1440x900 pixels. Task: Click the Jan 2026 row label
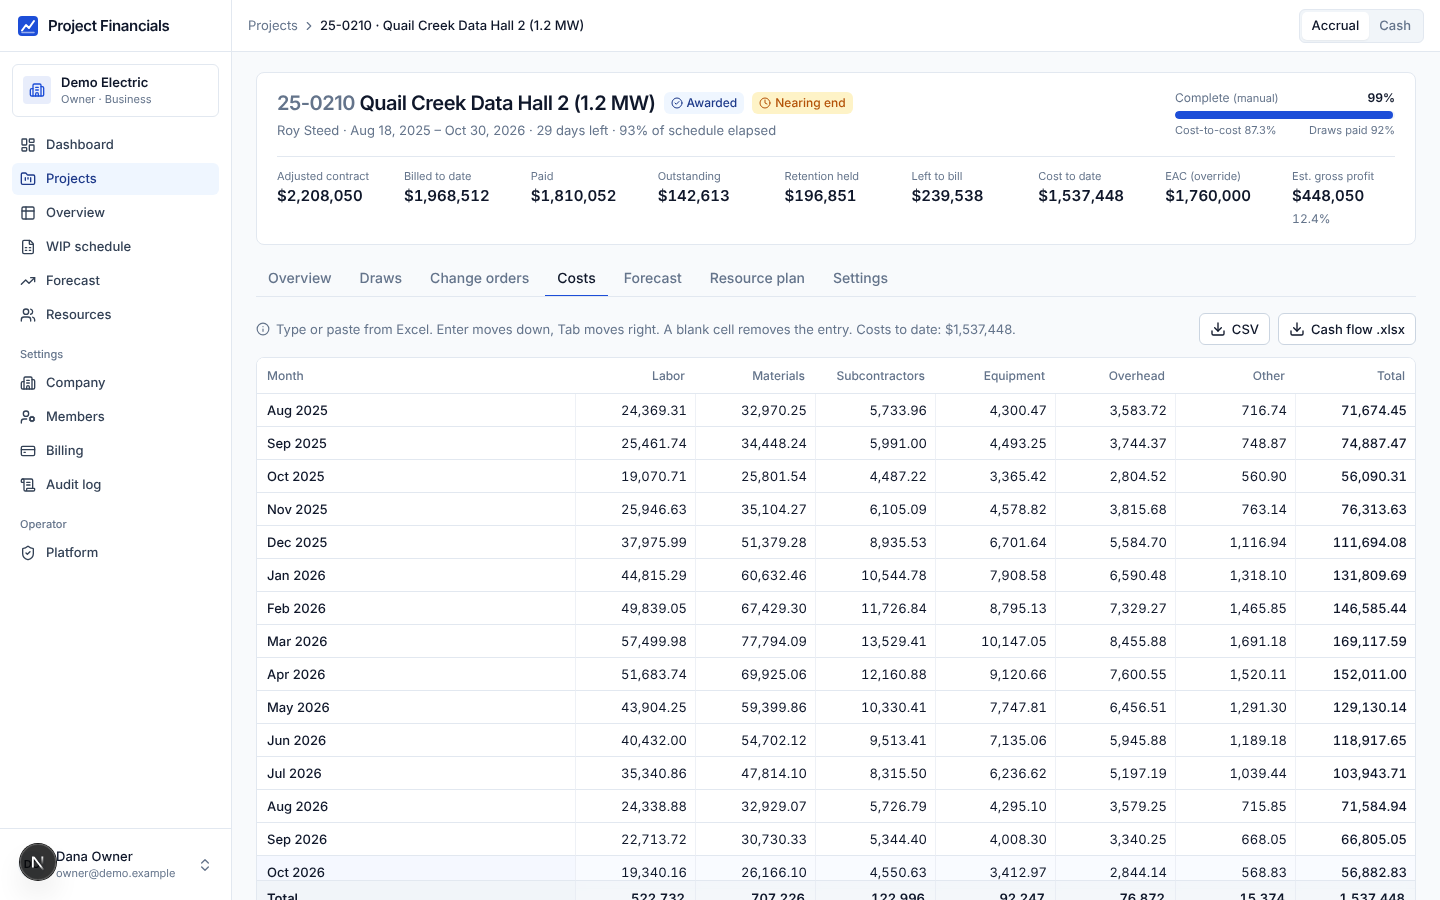click(x=296, y=575)
